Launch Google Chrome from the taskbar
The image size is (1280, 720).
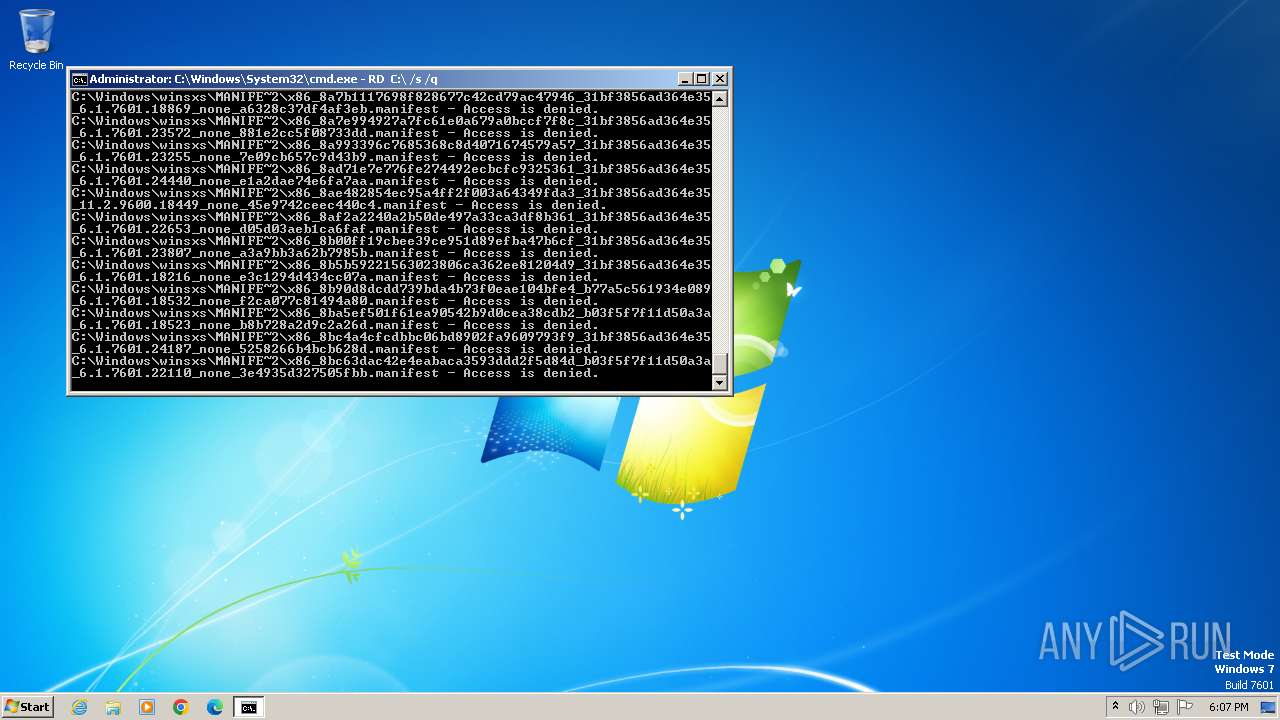(x=181, y=707)
